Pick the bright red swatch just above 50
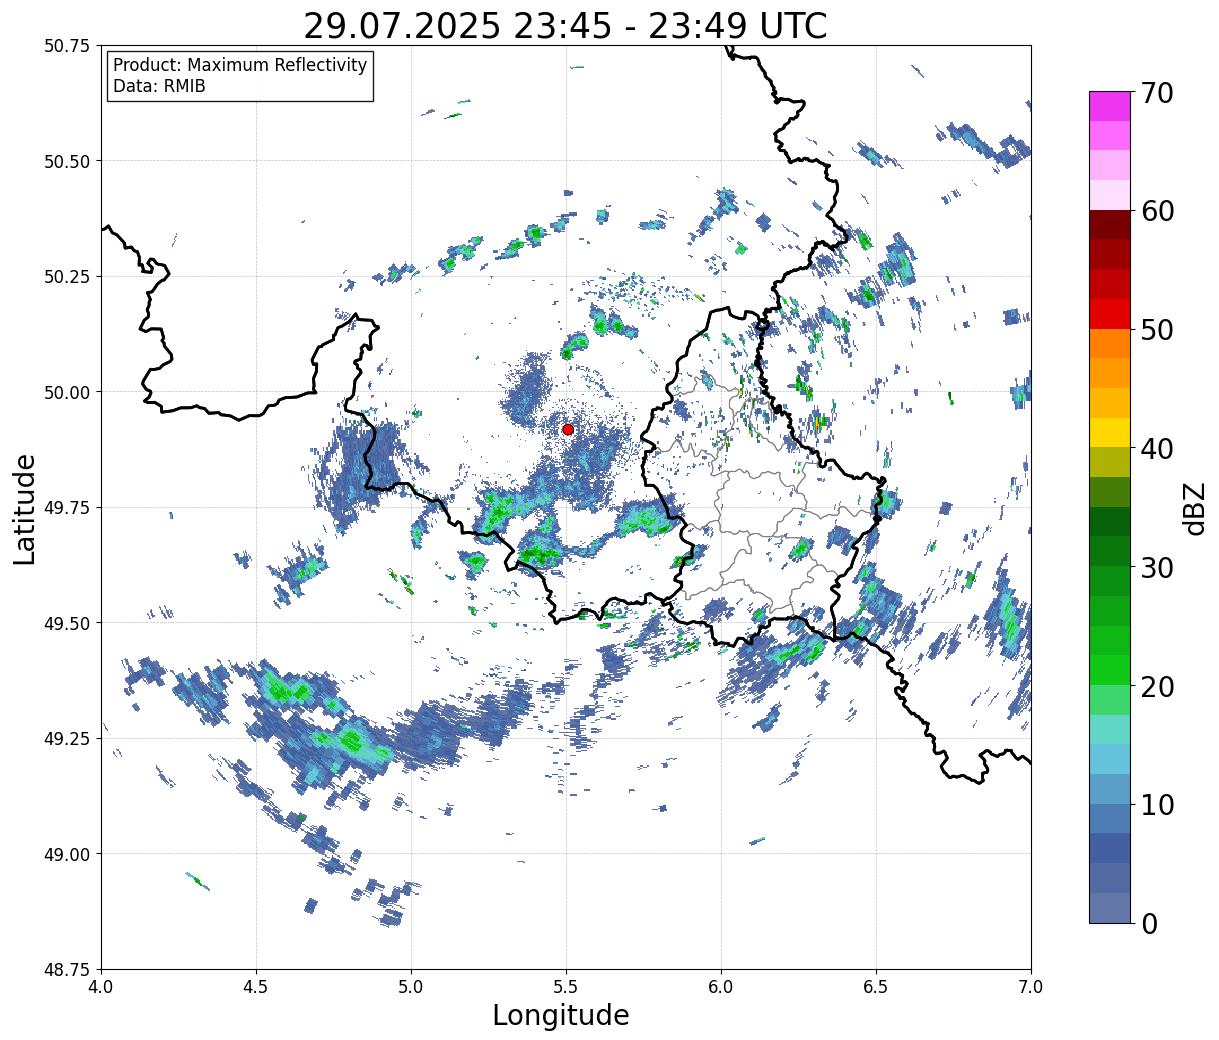Screen dimensions: 1219x1040 [x=1110, y=314]
